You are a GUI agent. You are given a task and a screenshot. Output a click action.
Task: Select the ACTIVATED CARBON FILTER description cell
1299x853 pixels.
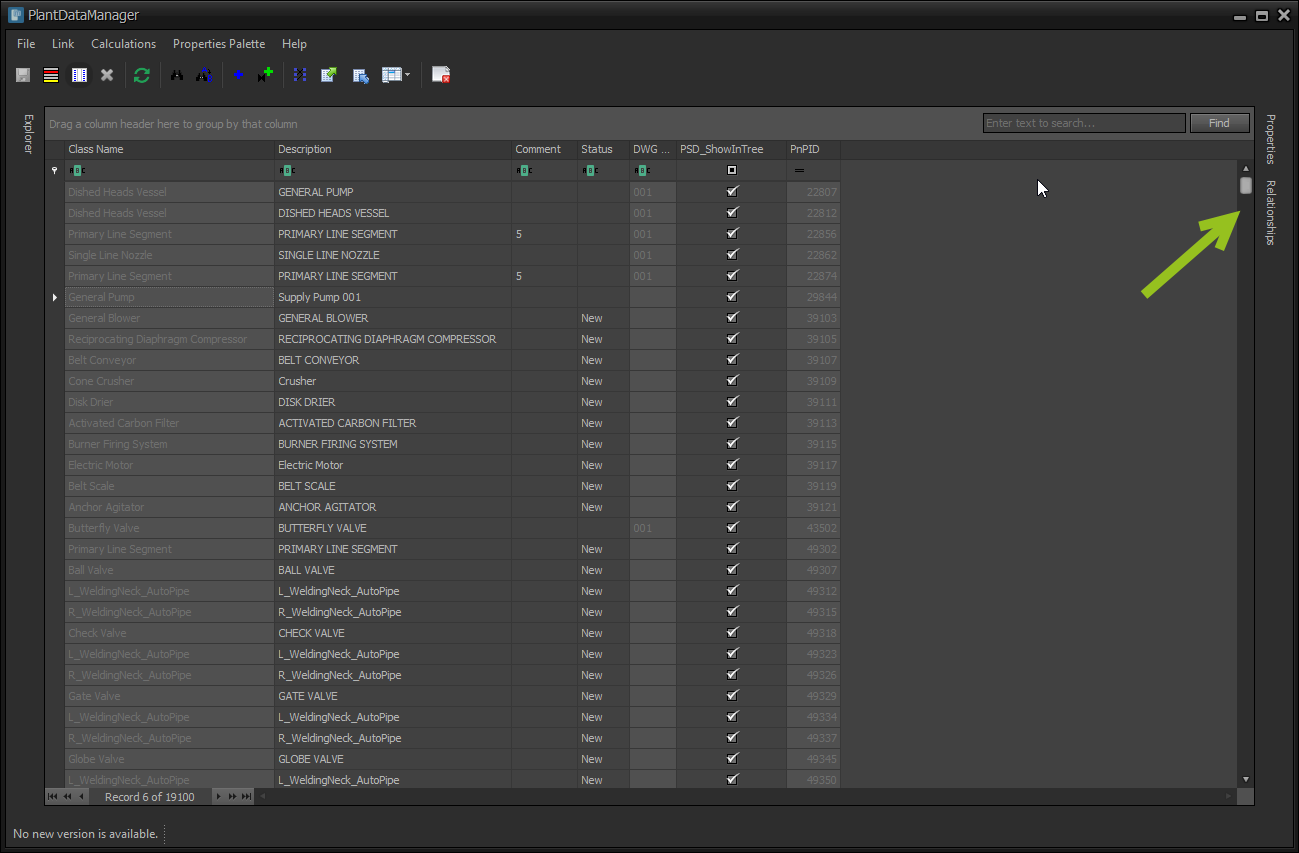393,423
